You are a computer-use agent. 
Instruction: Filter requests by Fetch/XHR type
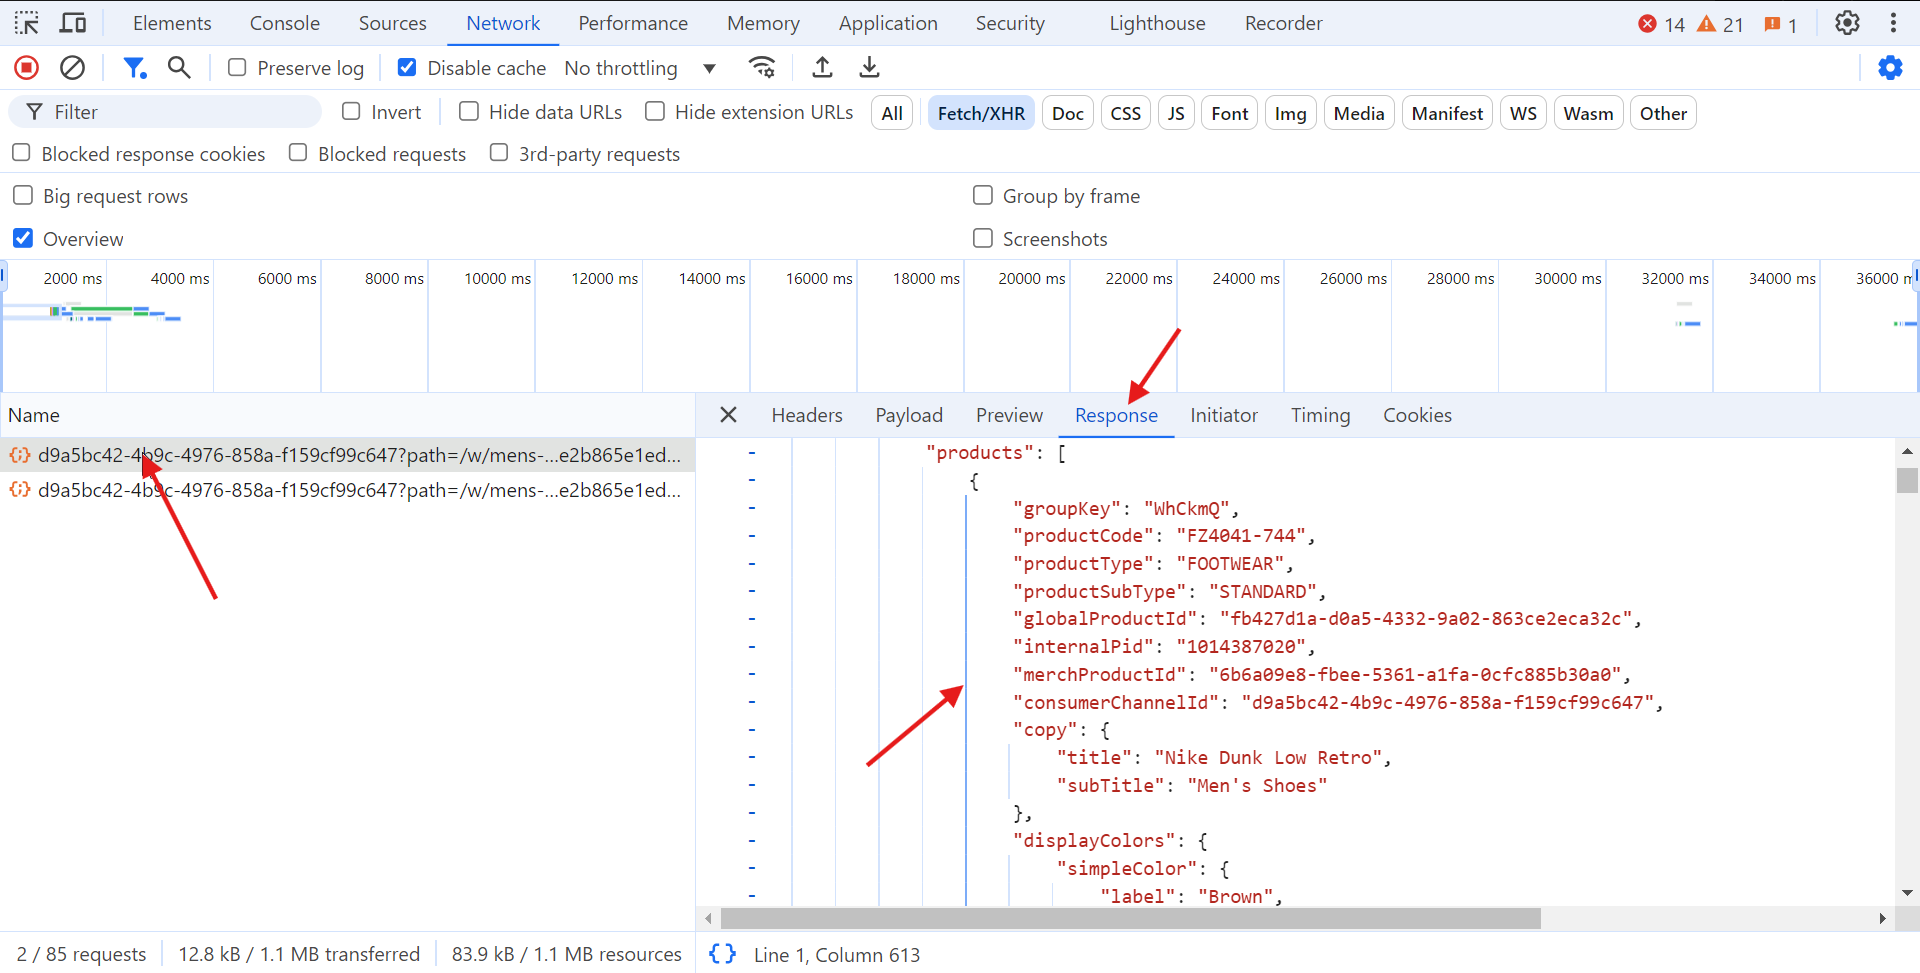[980, 113]
